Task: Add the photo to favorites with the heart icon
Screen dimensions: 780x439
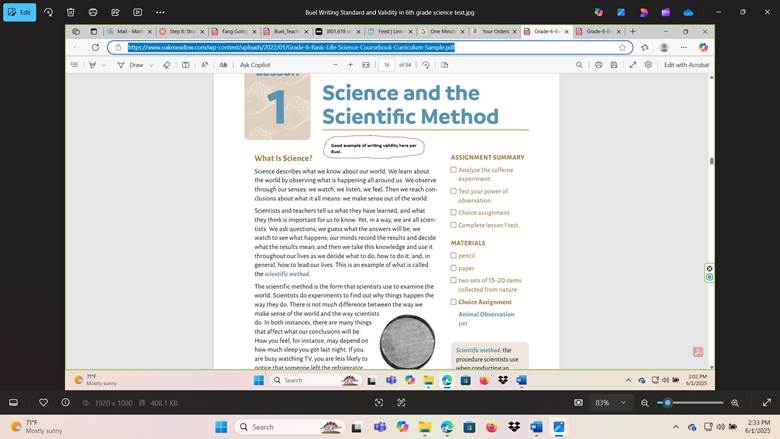Action: 43,402
